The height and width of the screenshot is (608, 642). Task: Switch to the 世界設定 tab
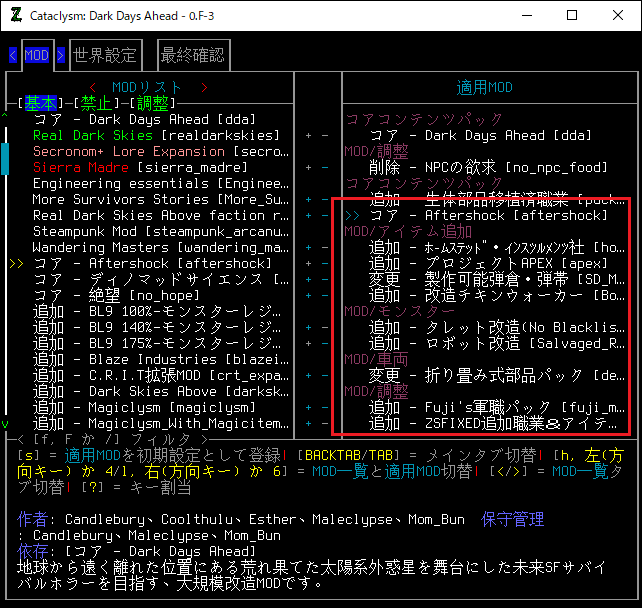104,55
